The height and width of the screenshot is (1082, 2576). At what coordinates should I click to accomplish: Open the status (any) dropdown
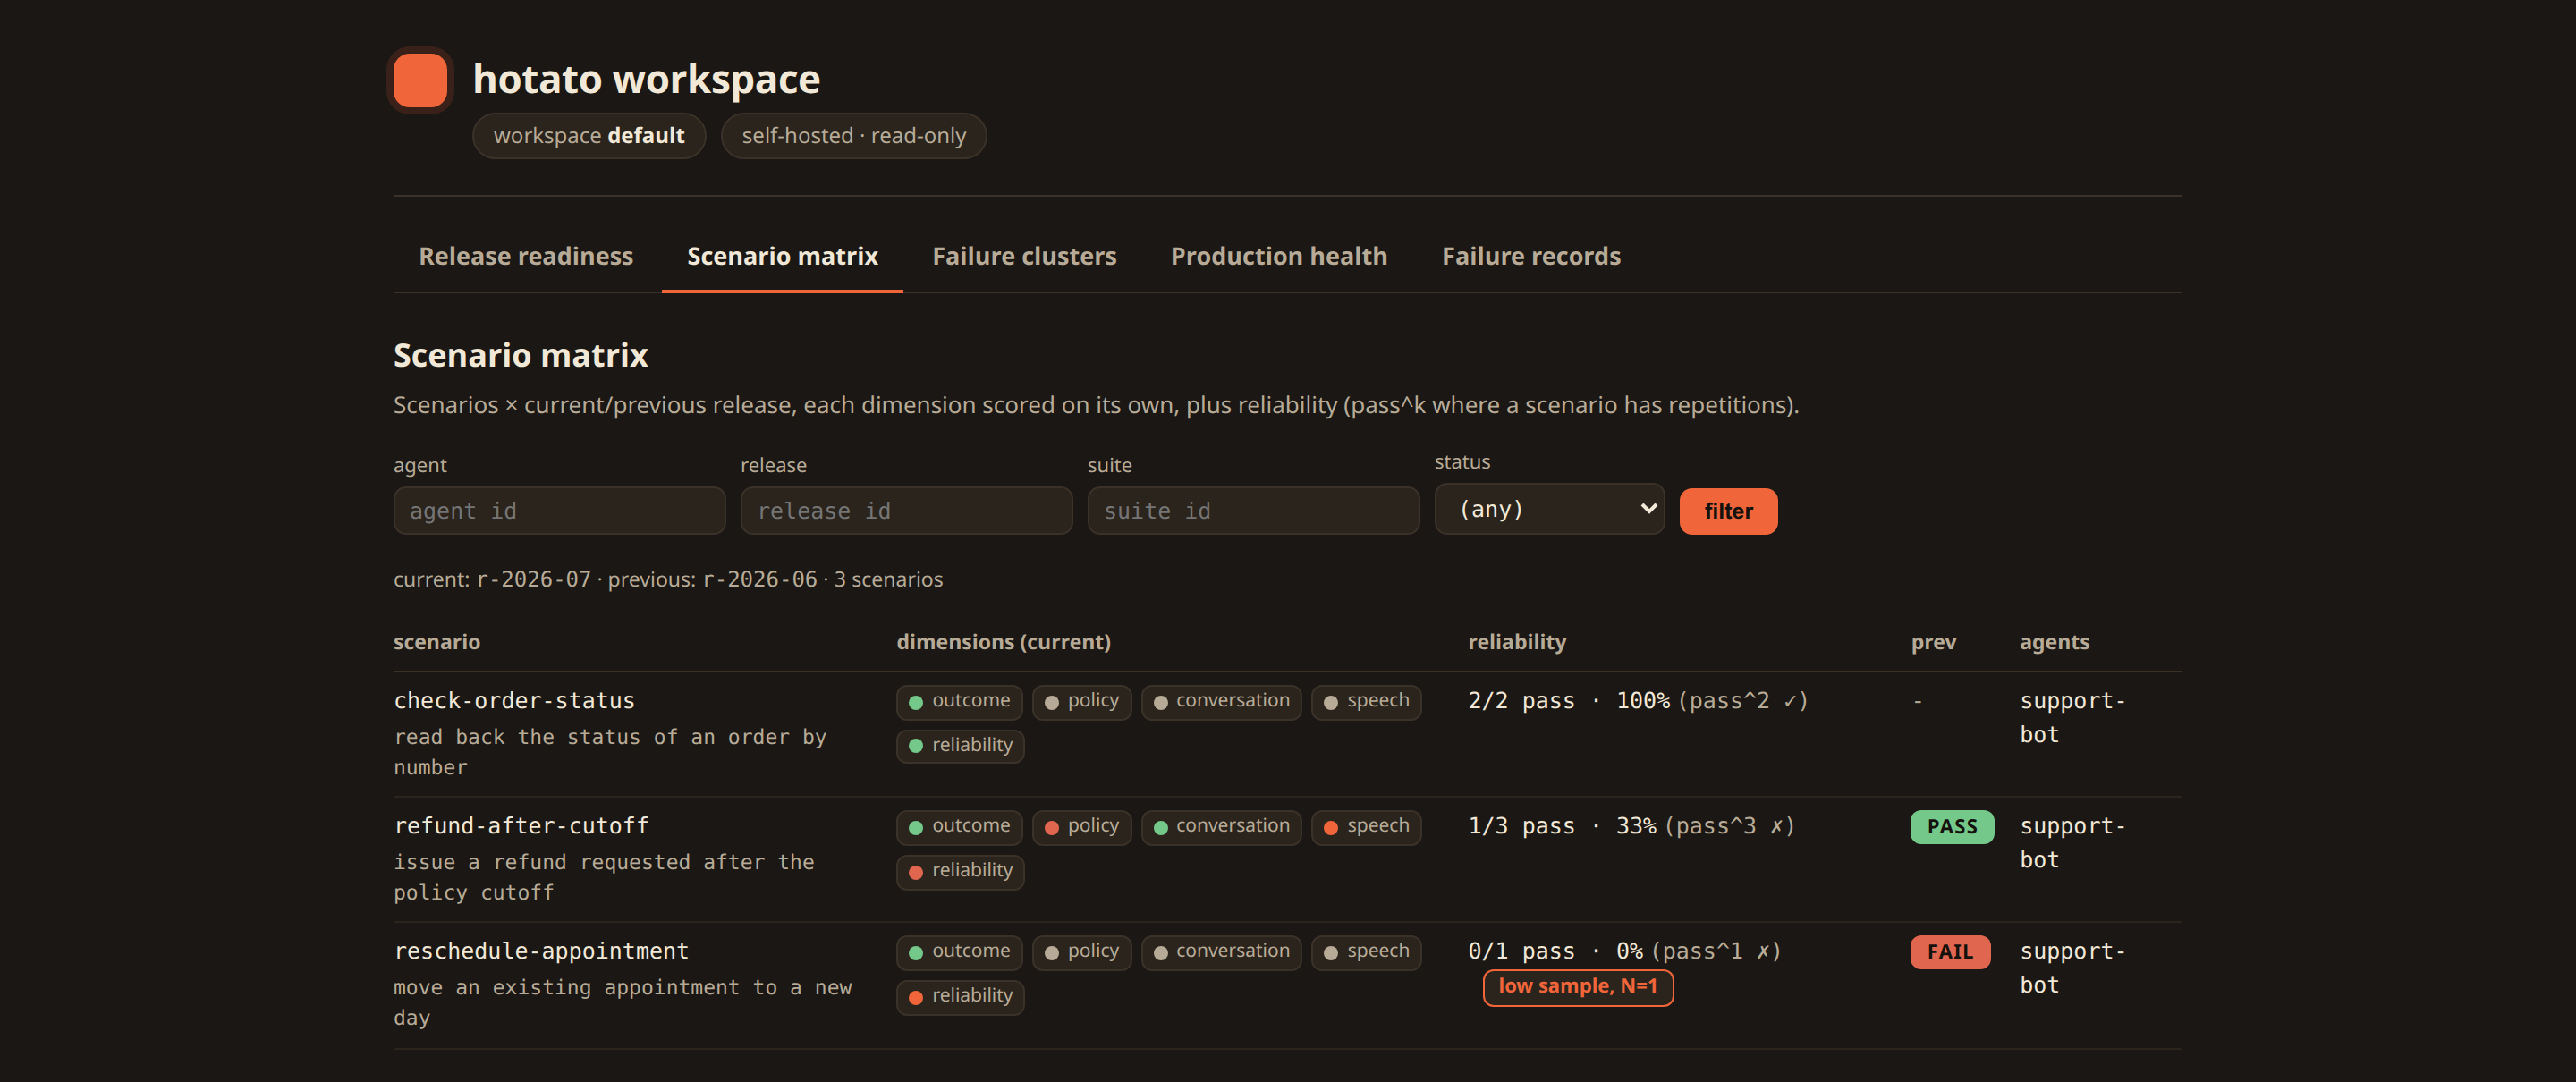[x=1548, y=509]
